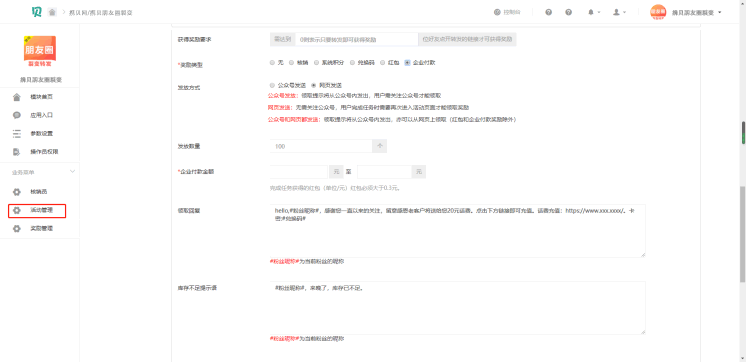Collapse the 业务菜单 section chevron
746x362 pixels.
pyautogui.click(x=72, y=171)
